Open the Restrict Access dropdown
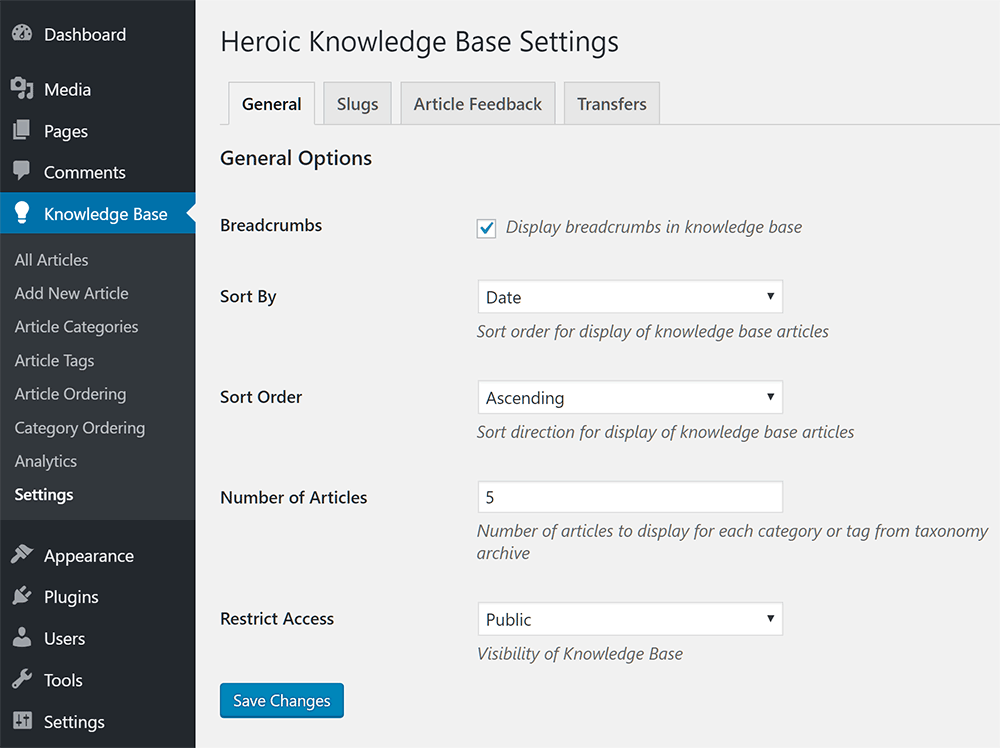Viewport: 1000px width, 748px height. tap(629, 620)
